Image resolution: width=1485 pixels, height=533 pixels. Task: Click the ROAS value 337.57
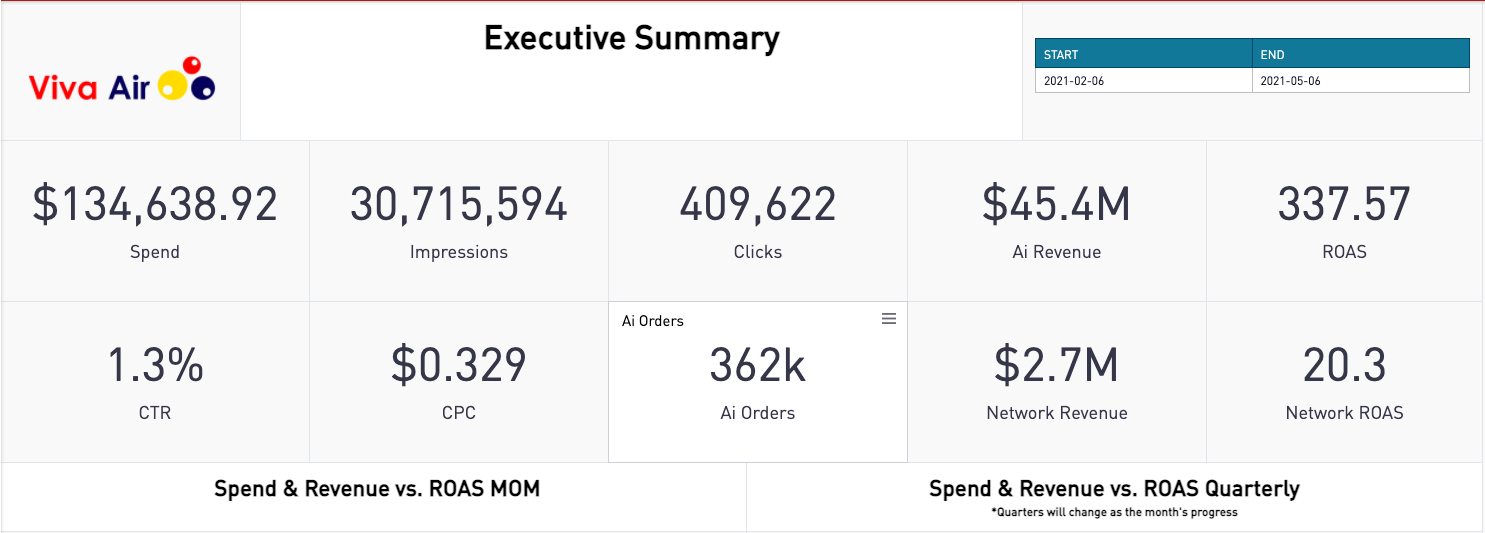click(1344, 204)
